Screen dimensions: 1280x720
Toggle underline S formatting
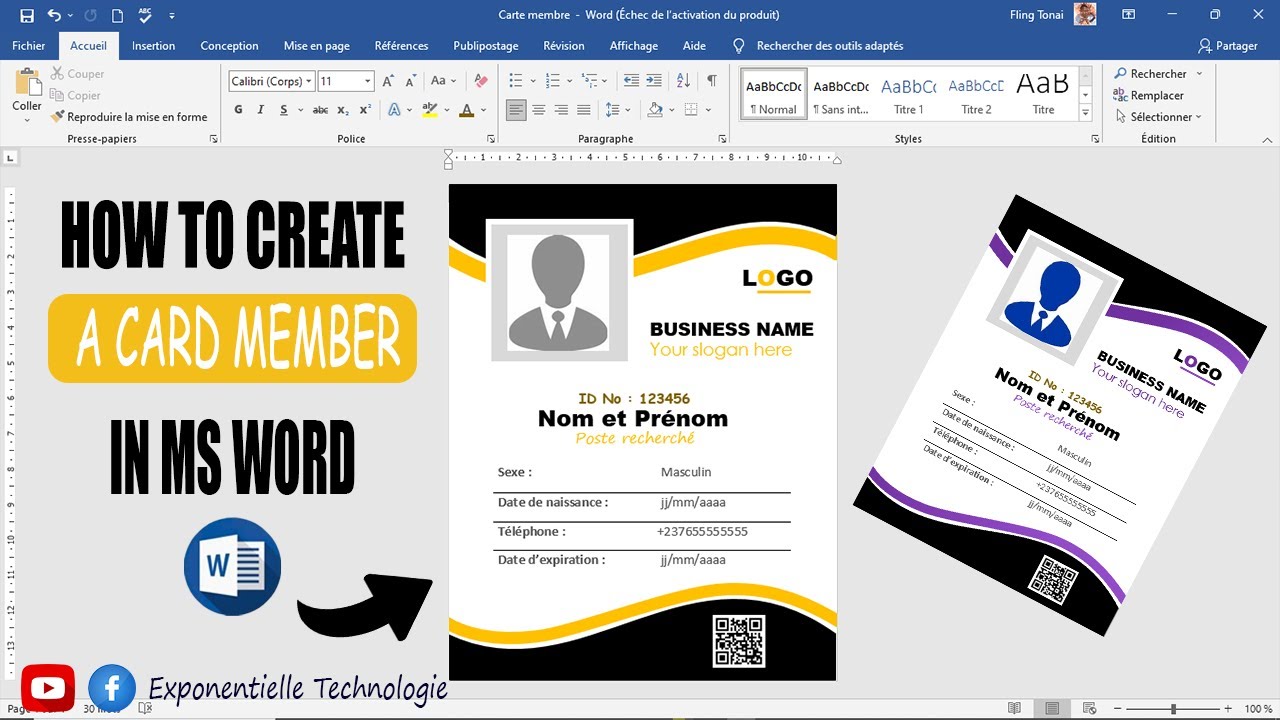pos(285,110)
